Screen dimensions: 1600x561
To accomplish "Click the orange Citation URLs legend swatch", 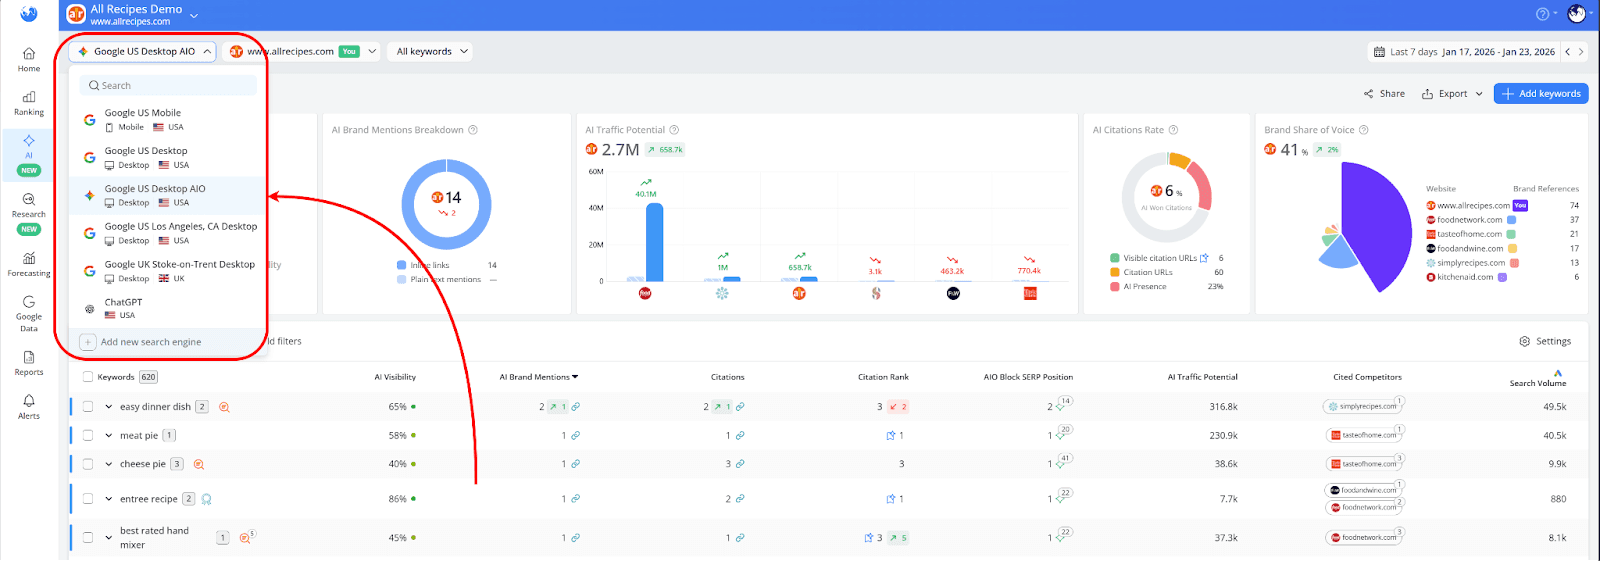I will pyautogui.click(x=1114, y=272).
